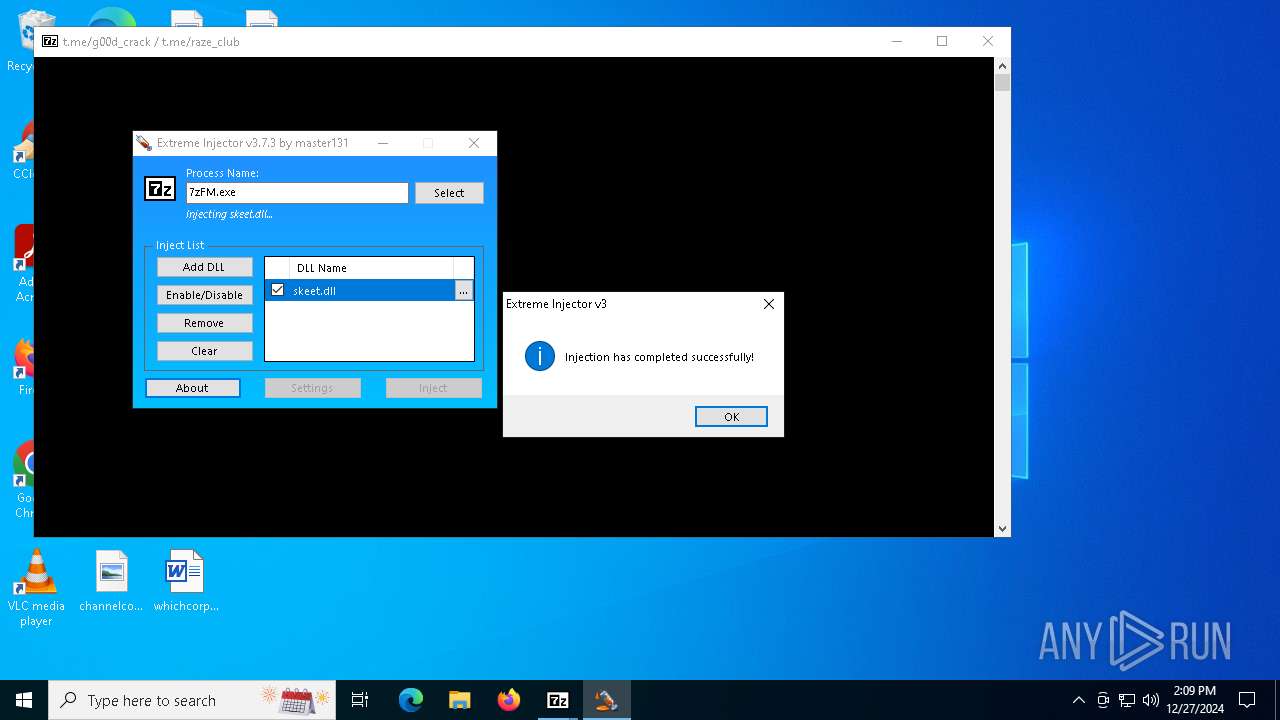Select VLC media player desktop icon
Viewport: 1280px width, 720px height.
coord(36,588)
